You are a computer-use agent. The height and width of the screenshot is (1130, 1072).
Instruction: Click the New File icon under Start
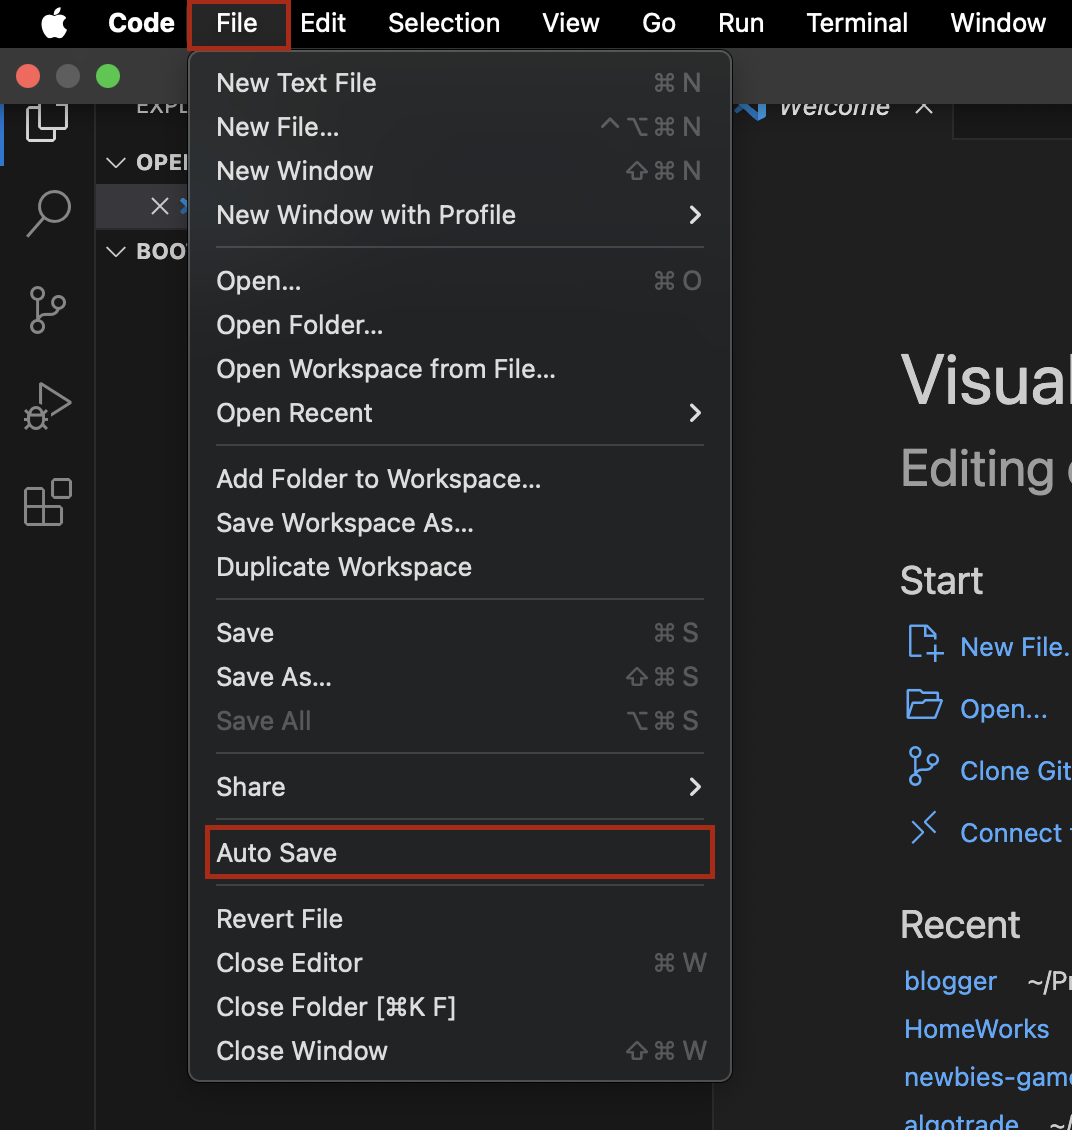[925, 644]
